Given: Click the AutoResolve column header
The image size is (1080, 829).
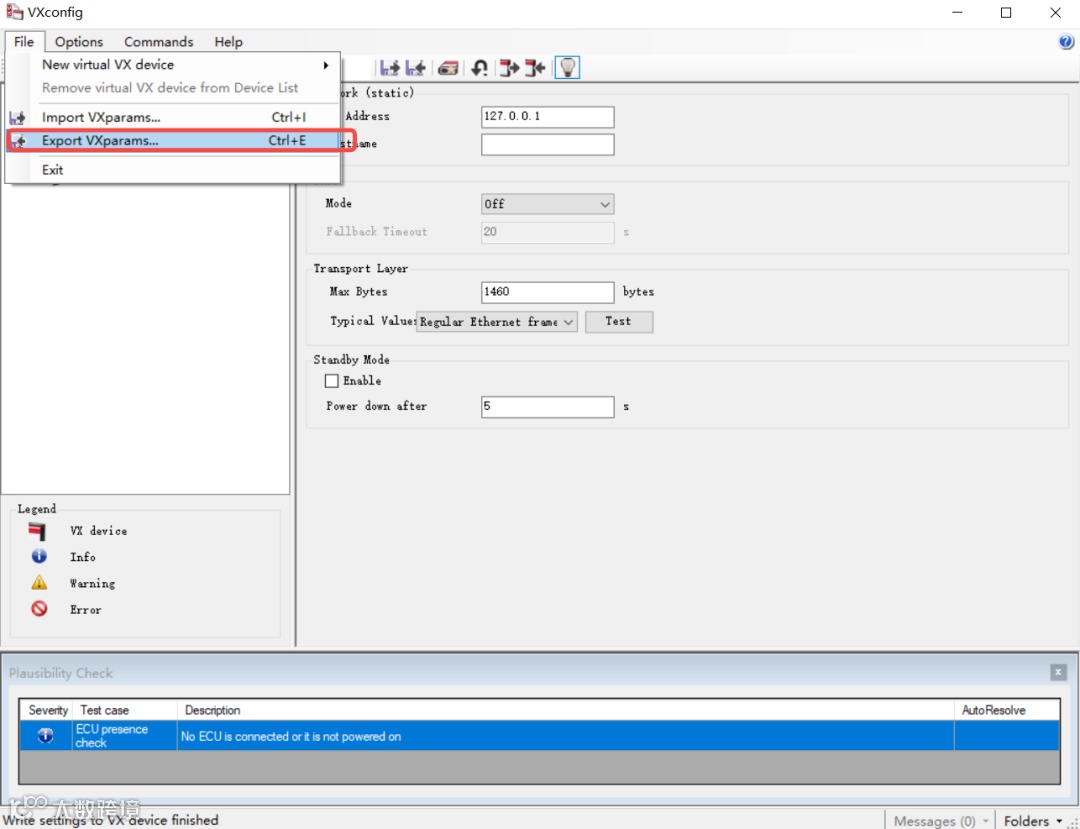Looking at the screenshot, I should pos(1006,710).
